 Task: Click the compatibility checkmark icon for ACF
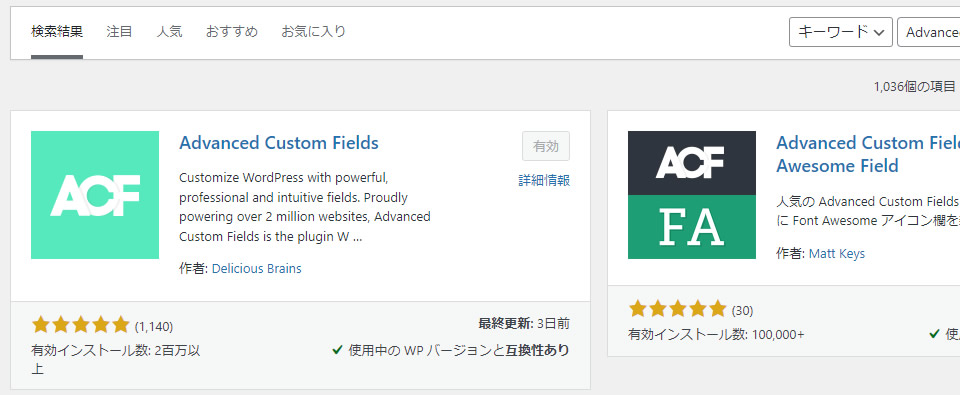337,350
